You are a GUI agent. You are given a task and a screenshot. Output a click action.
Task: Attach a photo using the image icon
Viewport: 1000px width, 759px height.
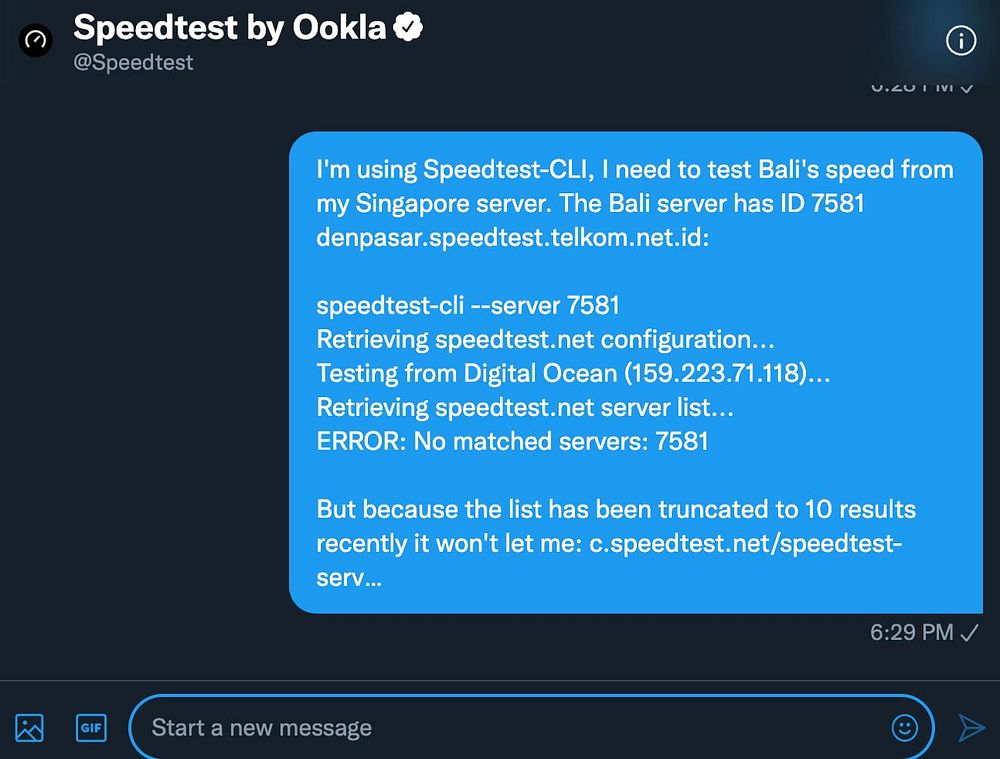(x=30, y=727)
